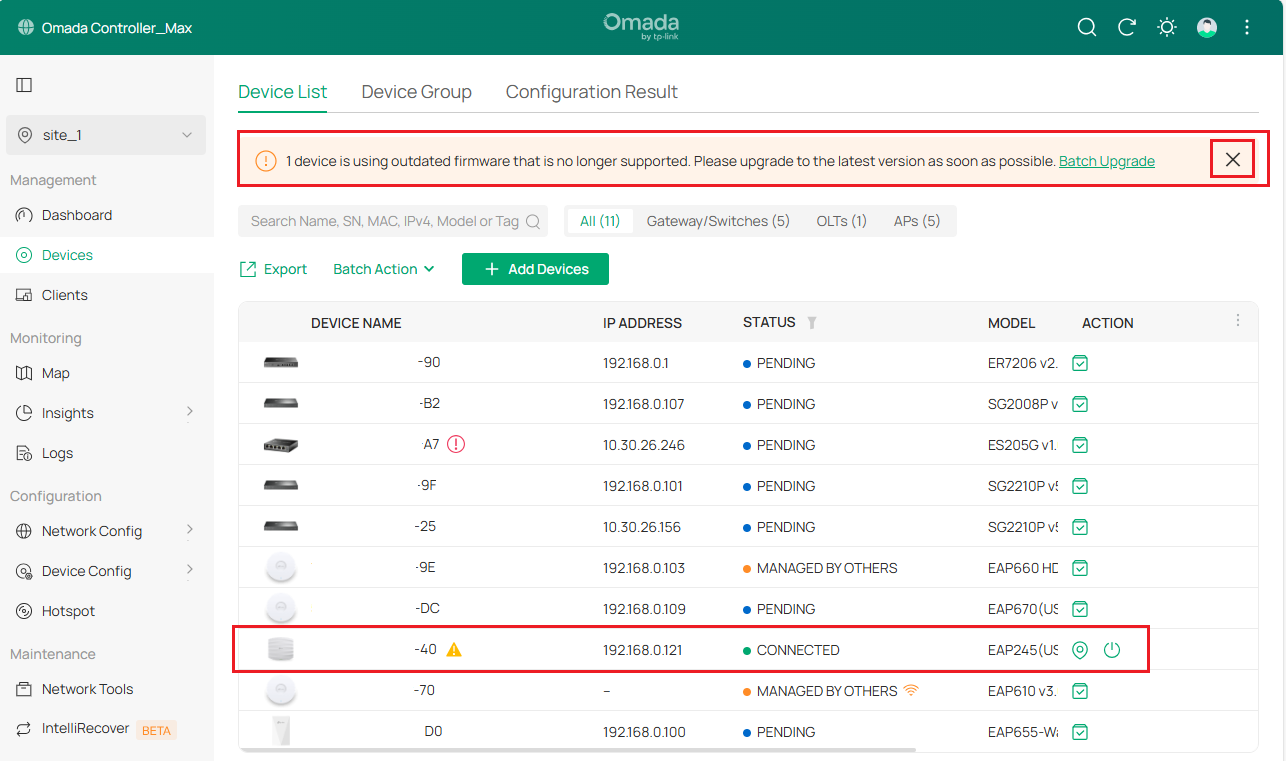Image resolution: width=1286 pixels, height=761 pixels.
Task: Open the theme brightness settings icon
Action: tap(1167, 28)
